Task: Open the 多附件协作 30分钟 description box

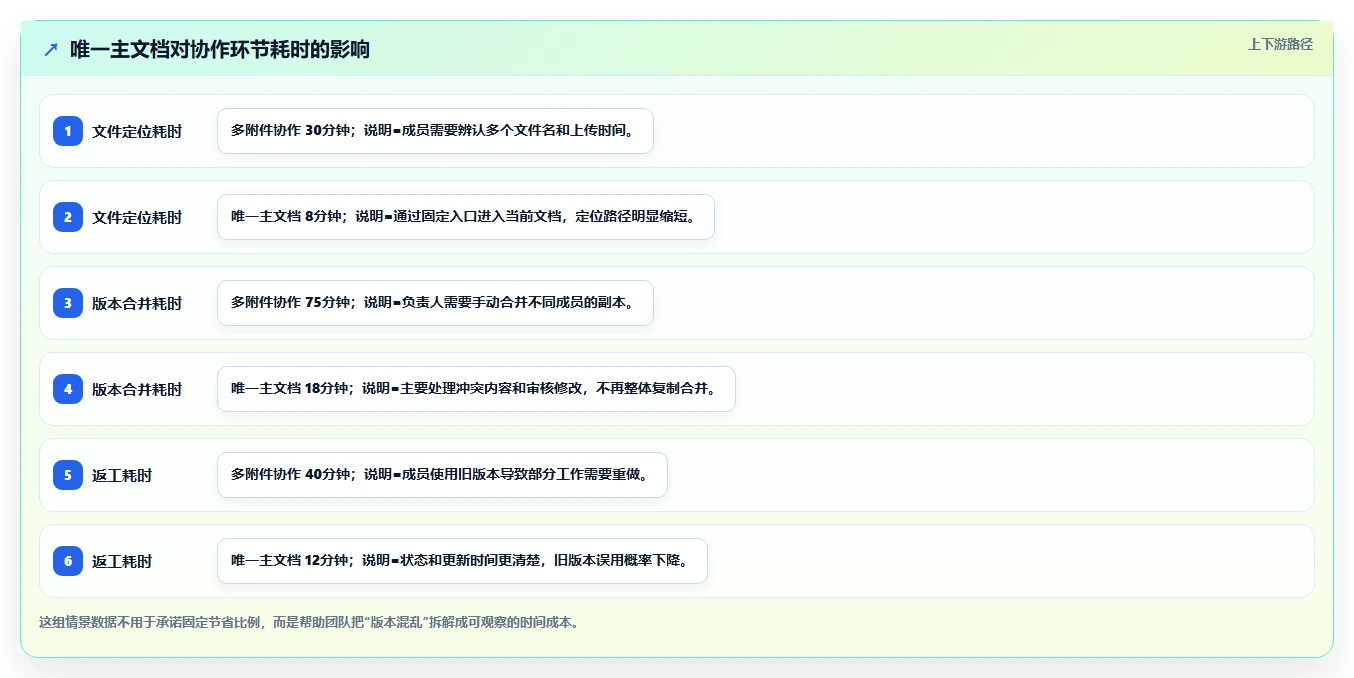Action: pyautogui.click(x=435, y=131)
